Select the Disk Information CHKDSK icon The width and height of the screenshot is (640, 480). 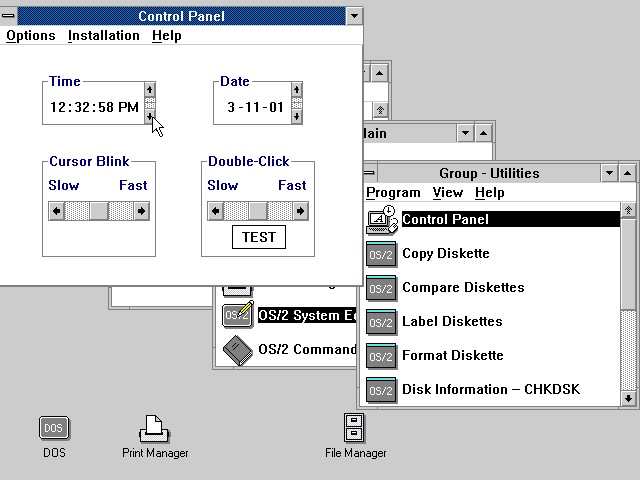[381, 389]
